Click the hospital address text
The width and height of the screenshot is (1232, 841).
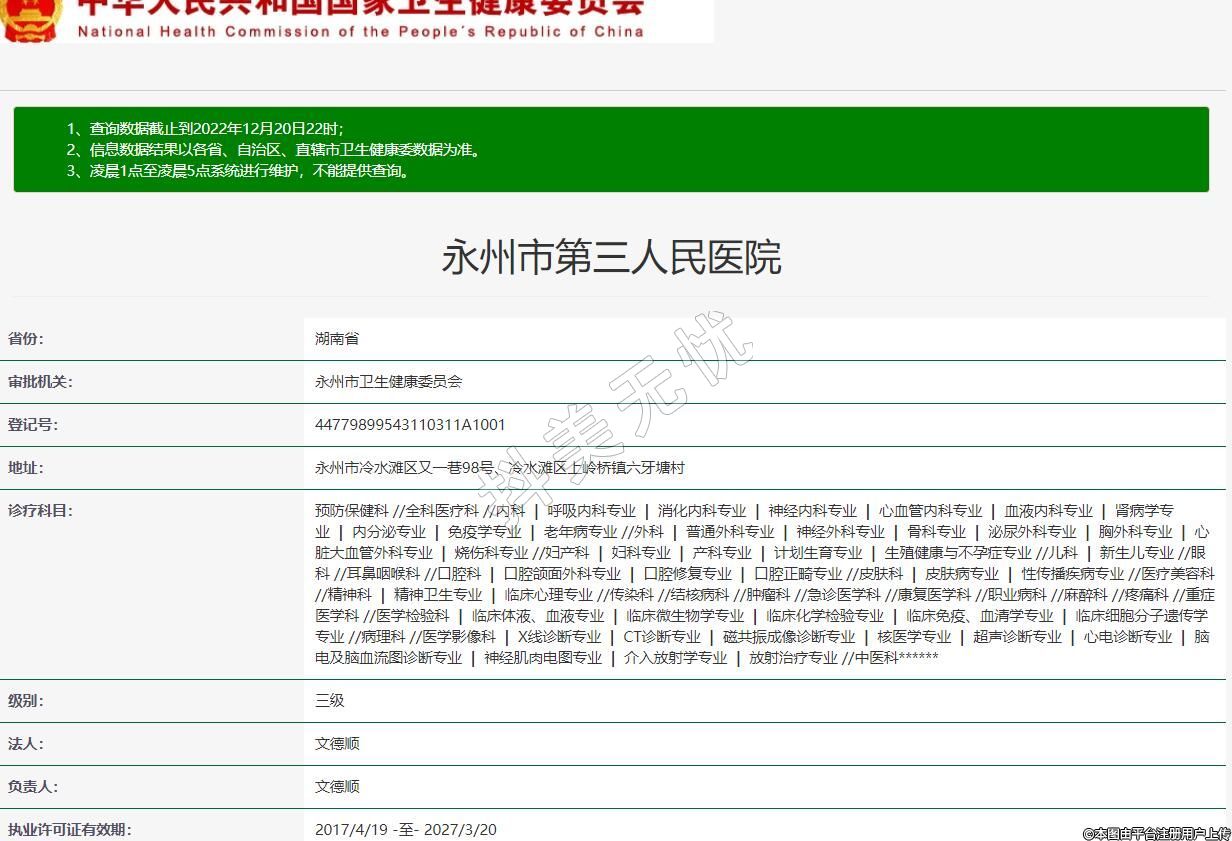point(499,468)
